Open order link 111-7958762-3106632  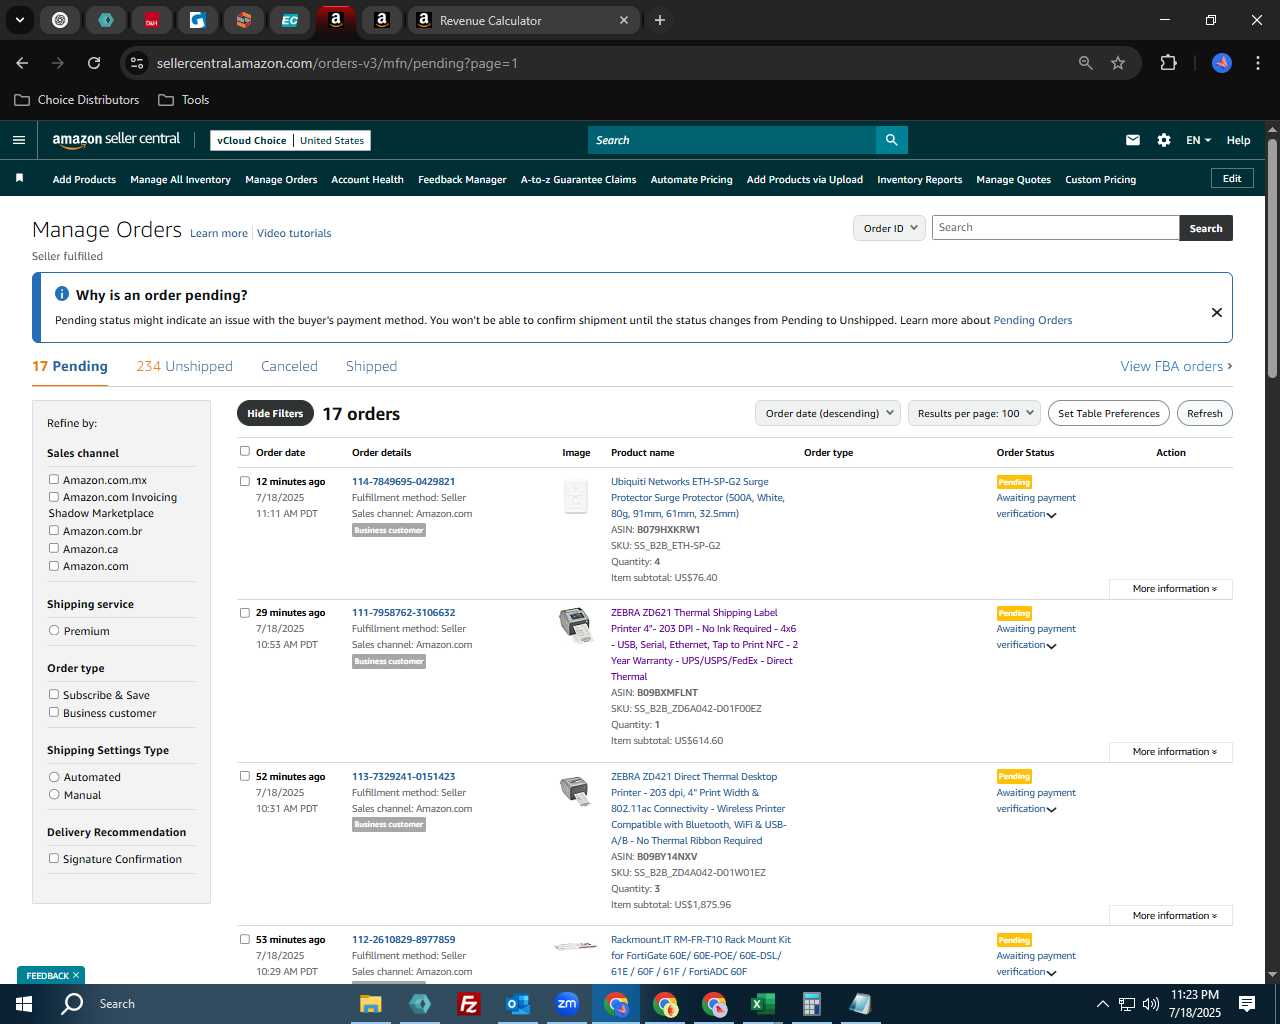[403, 613]
